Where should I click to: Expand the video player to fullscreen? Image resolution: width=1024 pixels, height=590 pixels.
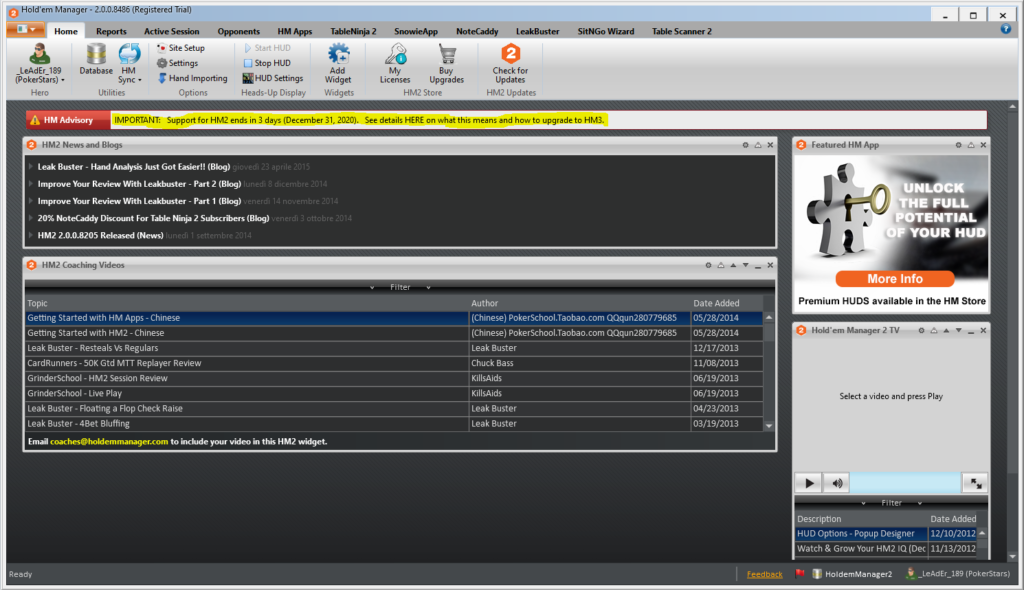coord(976,483)
